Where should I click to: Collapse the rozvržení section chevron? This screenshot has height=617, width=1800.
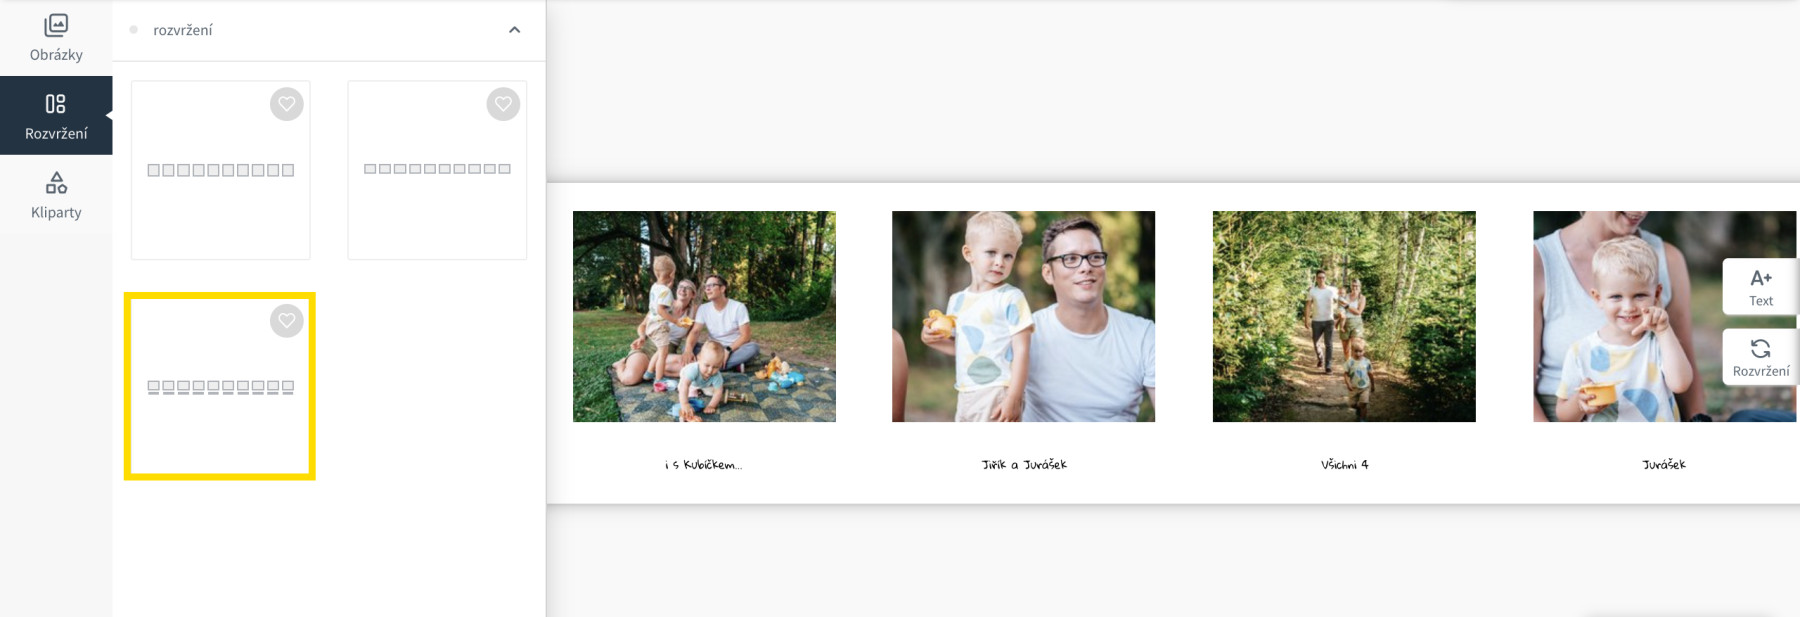(x=515, y=30)
